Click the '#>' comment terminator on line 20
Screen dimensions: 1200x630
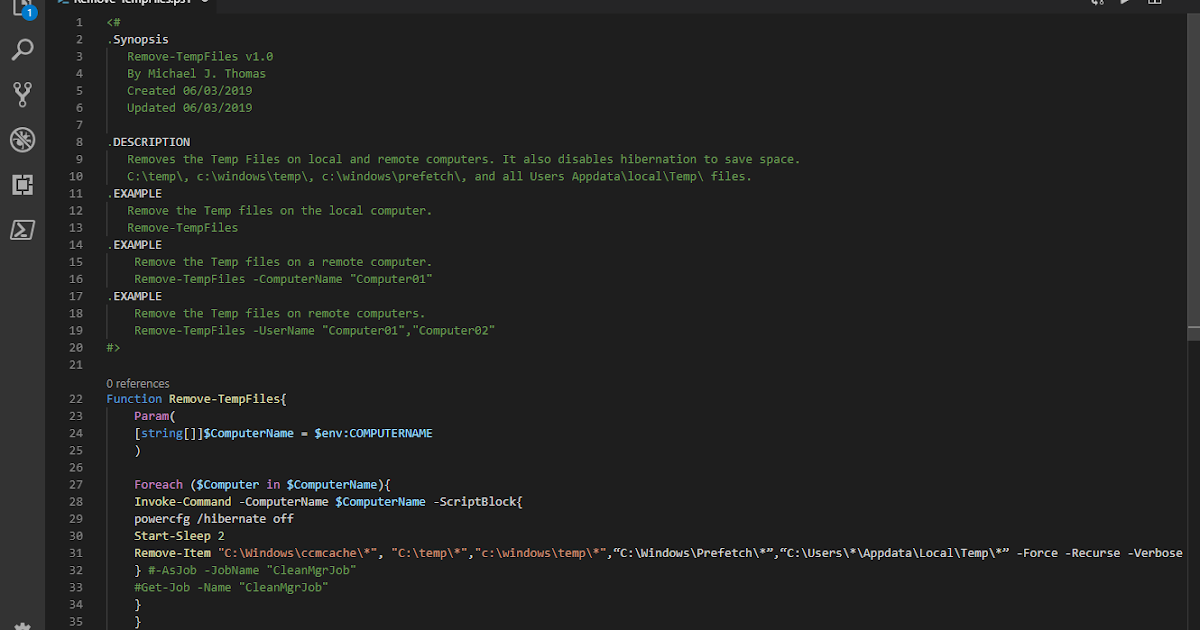(x=113, y=348)
